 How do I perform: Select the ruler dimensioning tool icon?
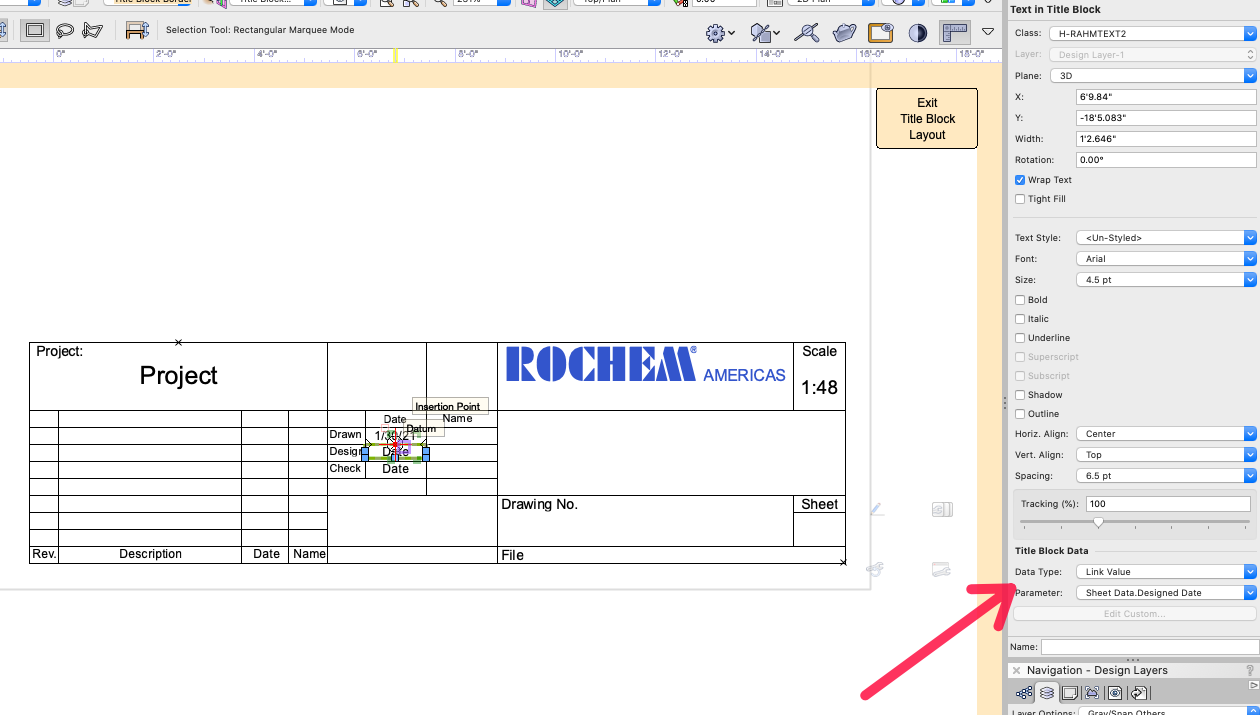click(954, 33)
